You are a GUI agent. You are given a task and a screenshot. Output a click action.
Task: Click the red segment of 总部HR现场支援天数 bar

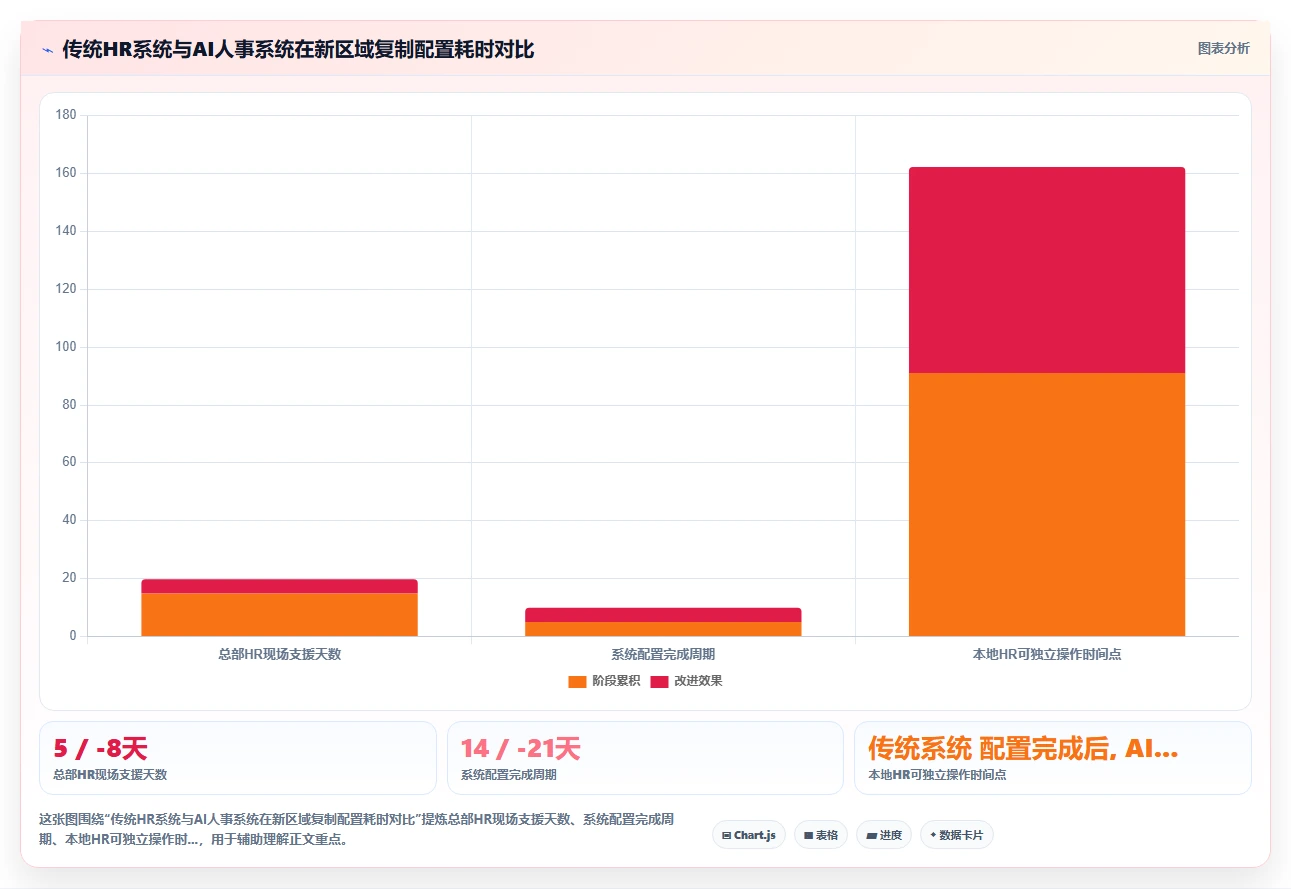point(279,586)
